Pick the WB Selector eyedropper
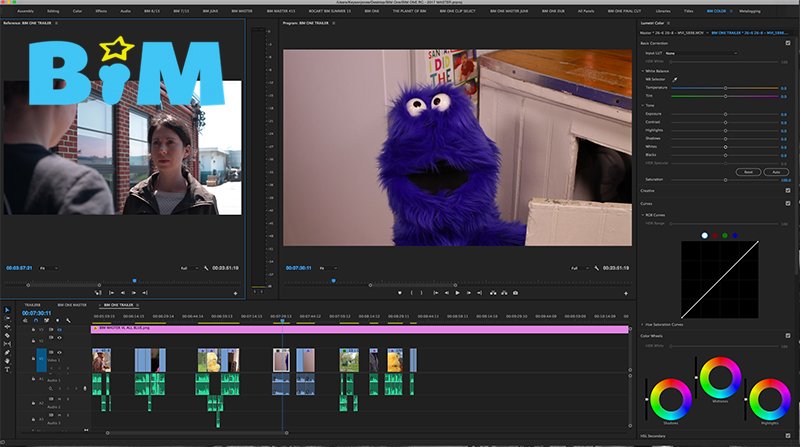This screenshot has width=800, height=447. point(674,80)
